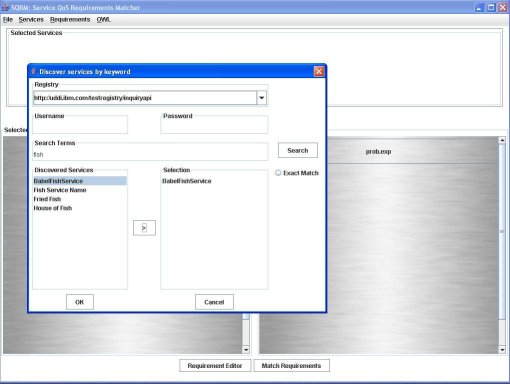This screenshot has height=384, width=510.
Task: Click the prob.exp column header
Action: (378, 151)
